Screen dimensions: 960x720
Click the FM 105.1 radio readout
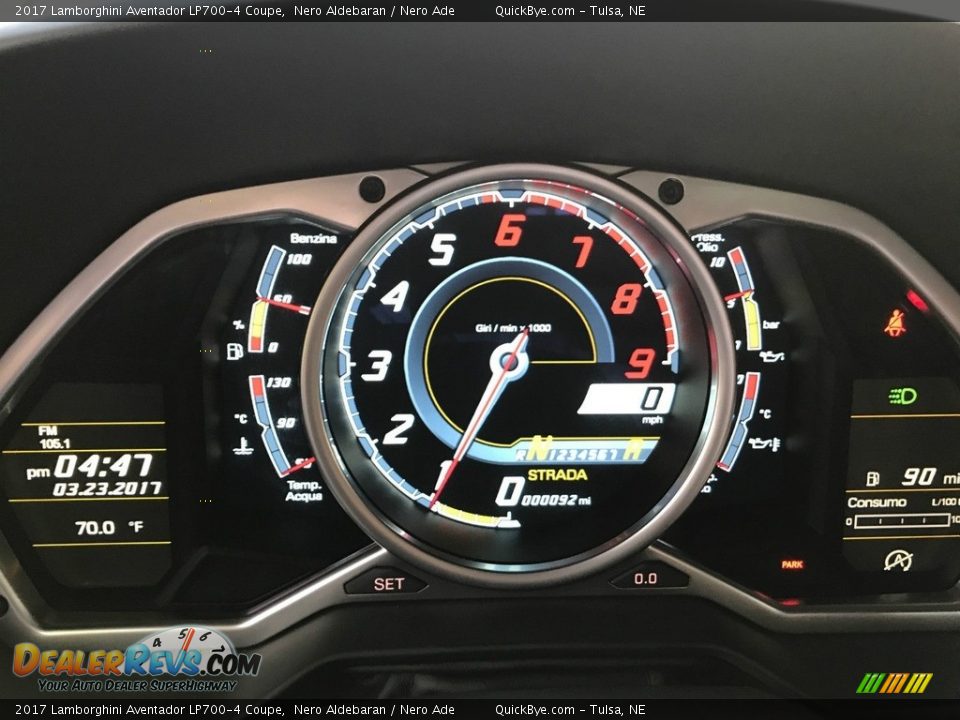(x=54, y=437)
